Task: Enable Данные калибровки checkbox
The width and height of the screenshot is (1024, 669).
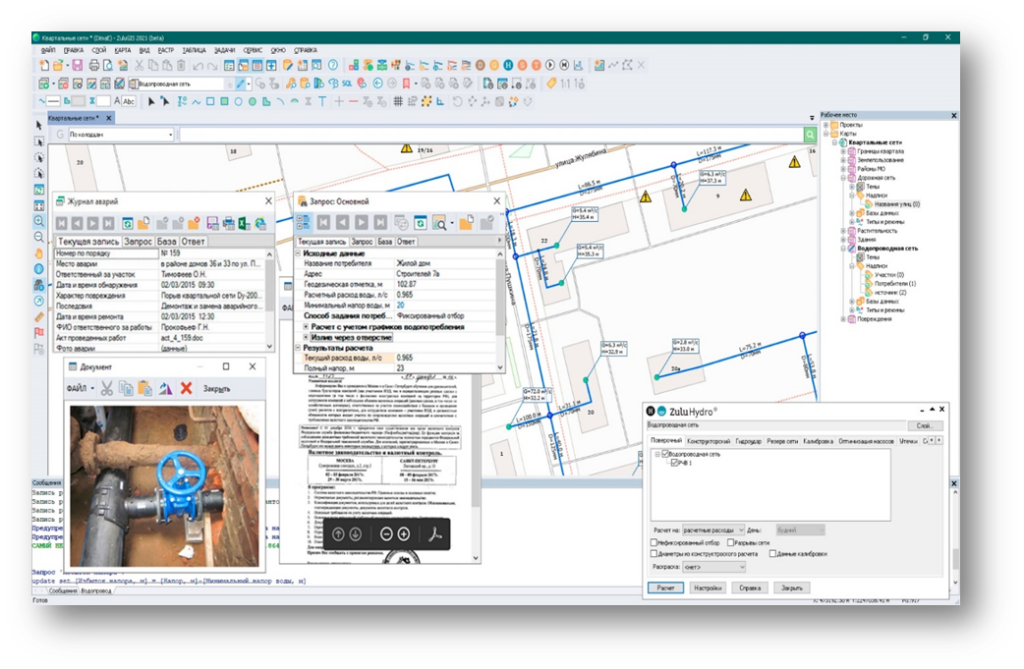Action: [773, 553]
